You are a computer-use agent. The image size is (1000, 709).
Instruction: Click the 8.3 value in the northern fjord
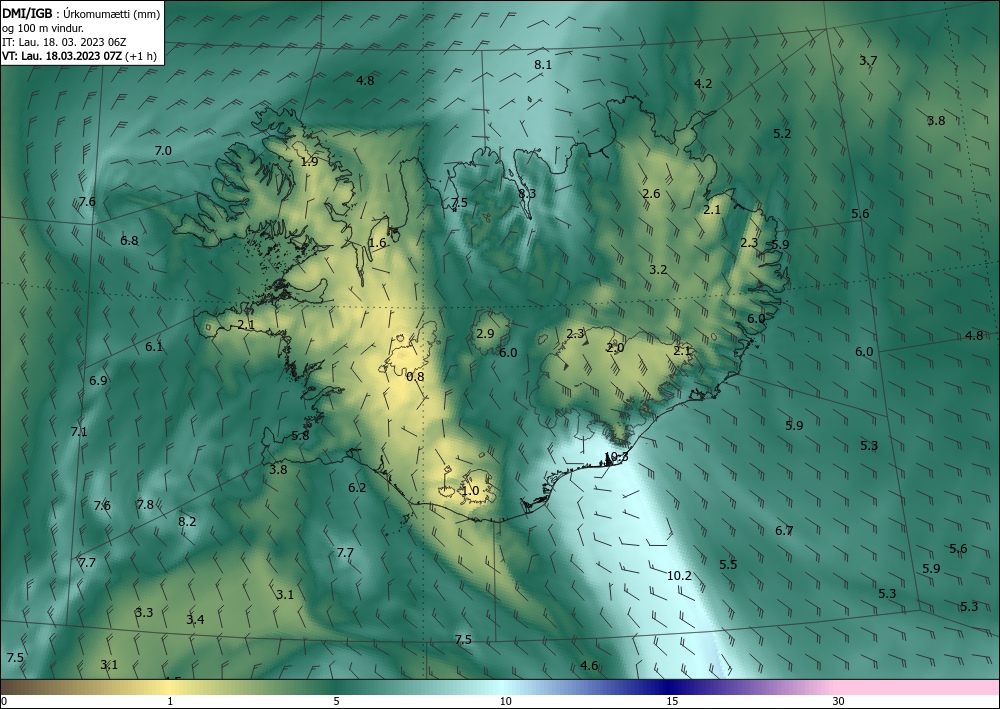[x=527, y=193]
